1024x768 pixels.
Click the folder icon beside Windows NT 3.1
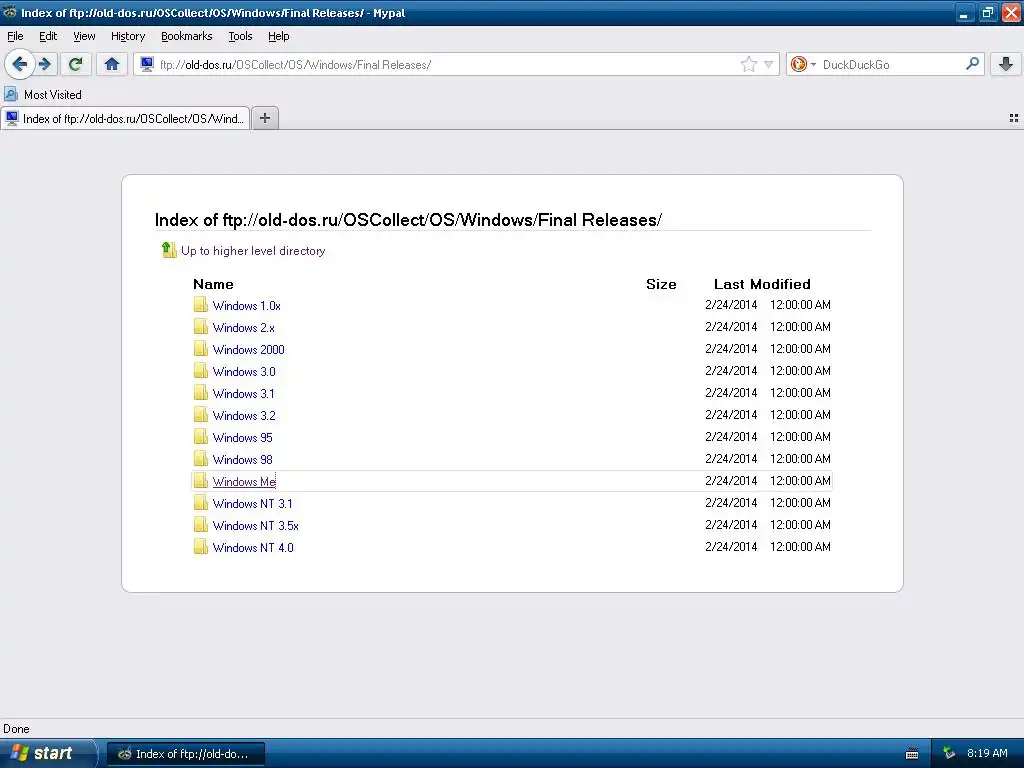pyautogui.click(x=200, y=503)
